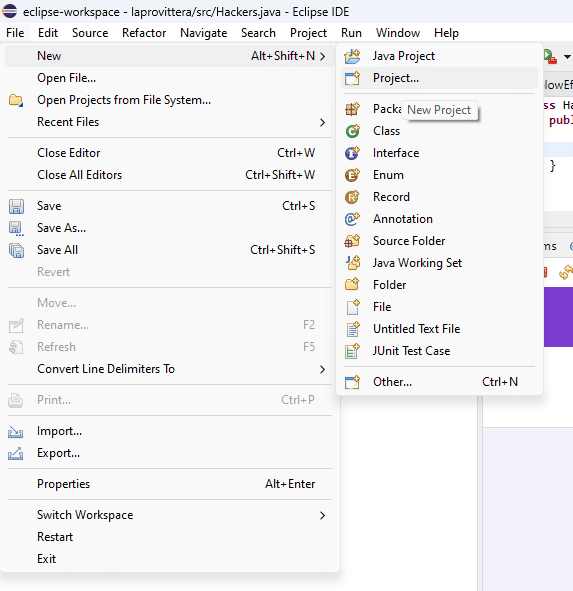Viewport: 573px width, 591px height.
Task: Select Save As... label in File menu
Action: click(61, 228)
